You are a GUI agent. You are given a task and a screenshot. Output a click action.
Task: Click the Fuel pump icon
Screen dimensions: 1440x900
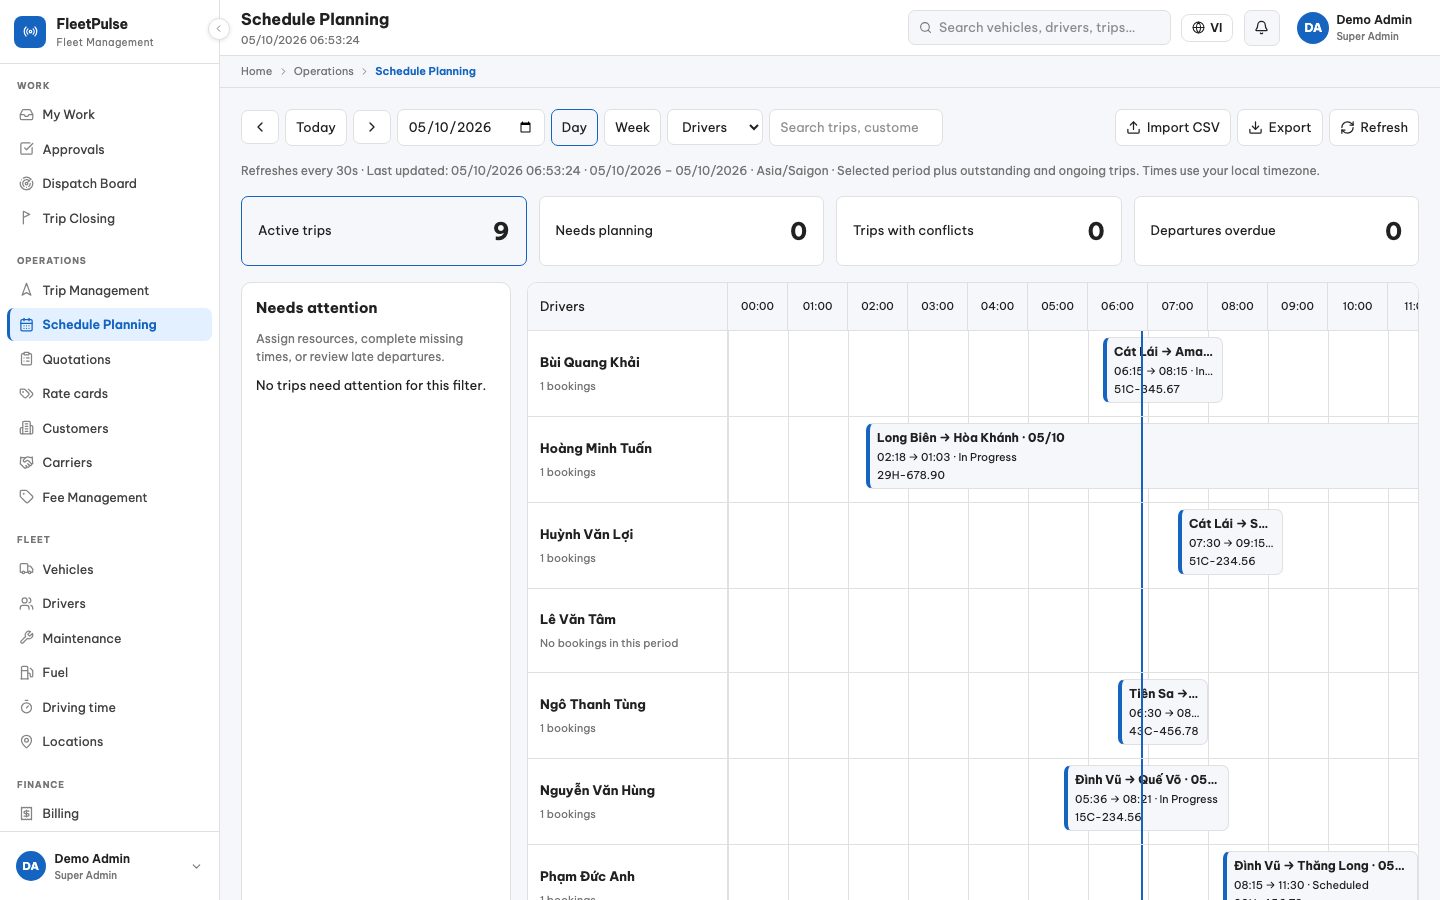(x=27, y=673)
